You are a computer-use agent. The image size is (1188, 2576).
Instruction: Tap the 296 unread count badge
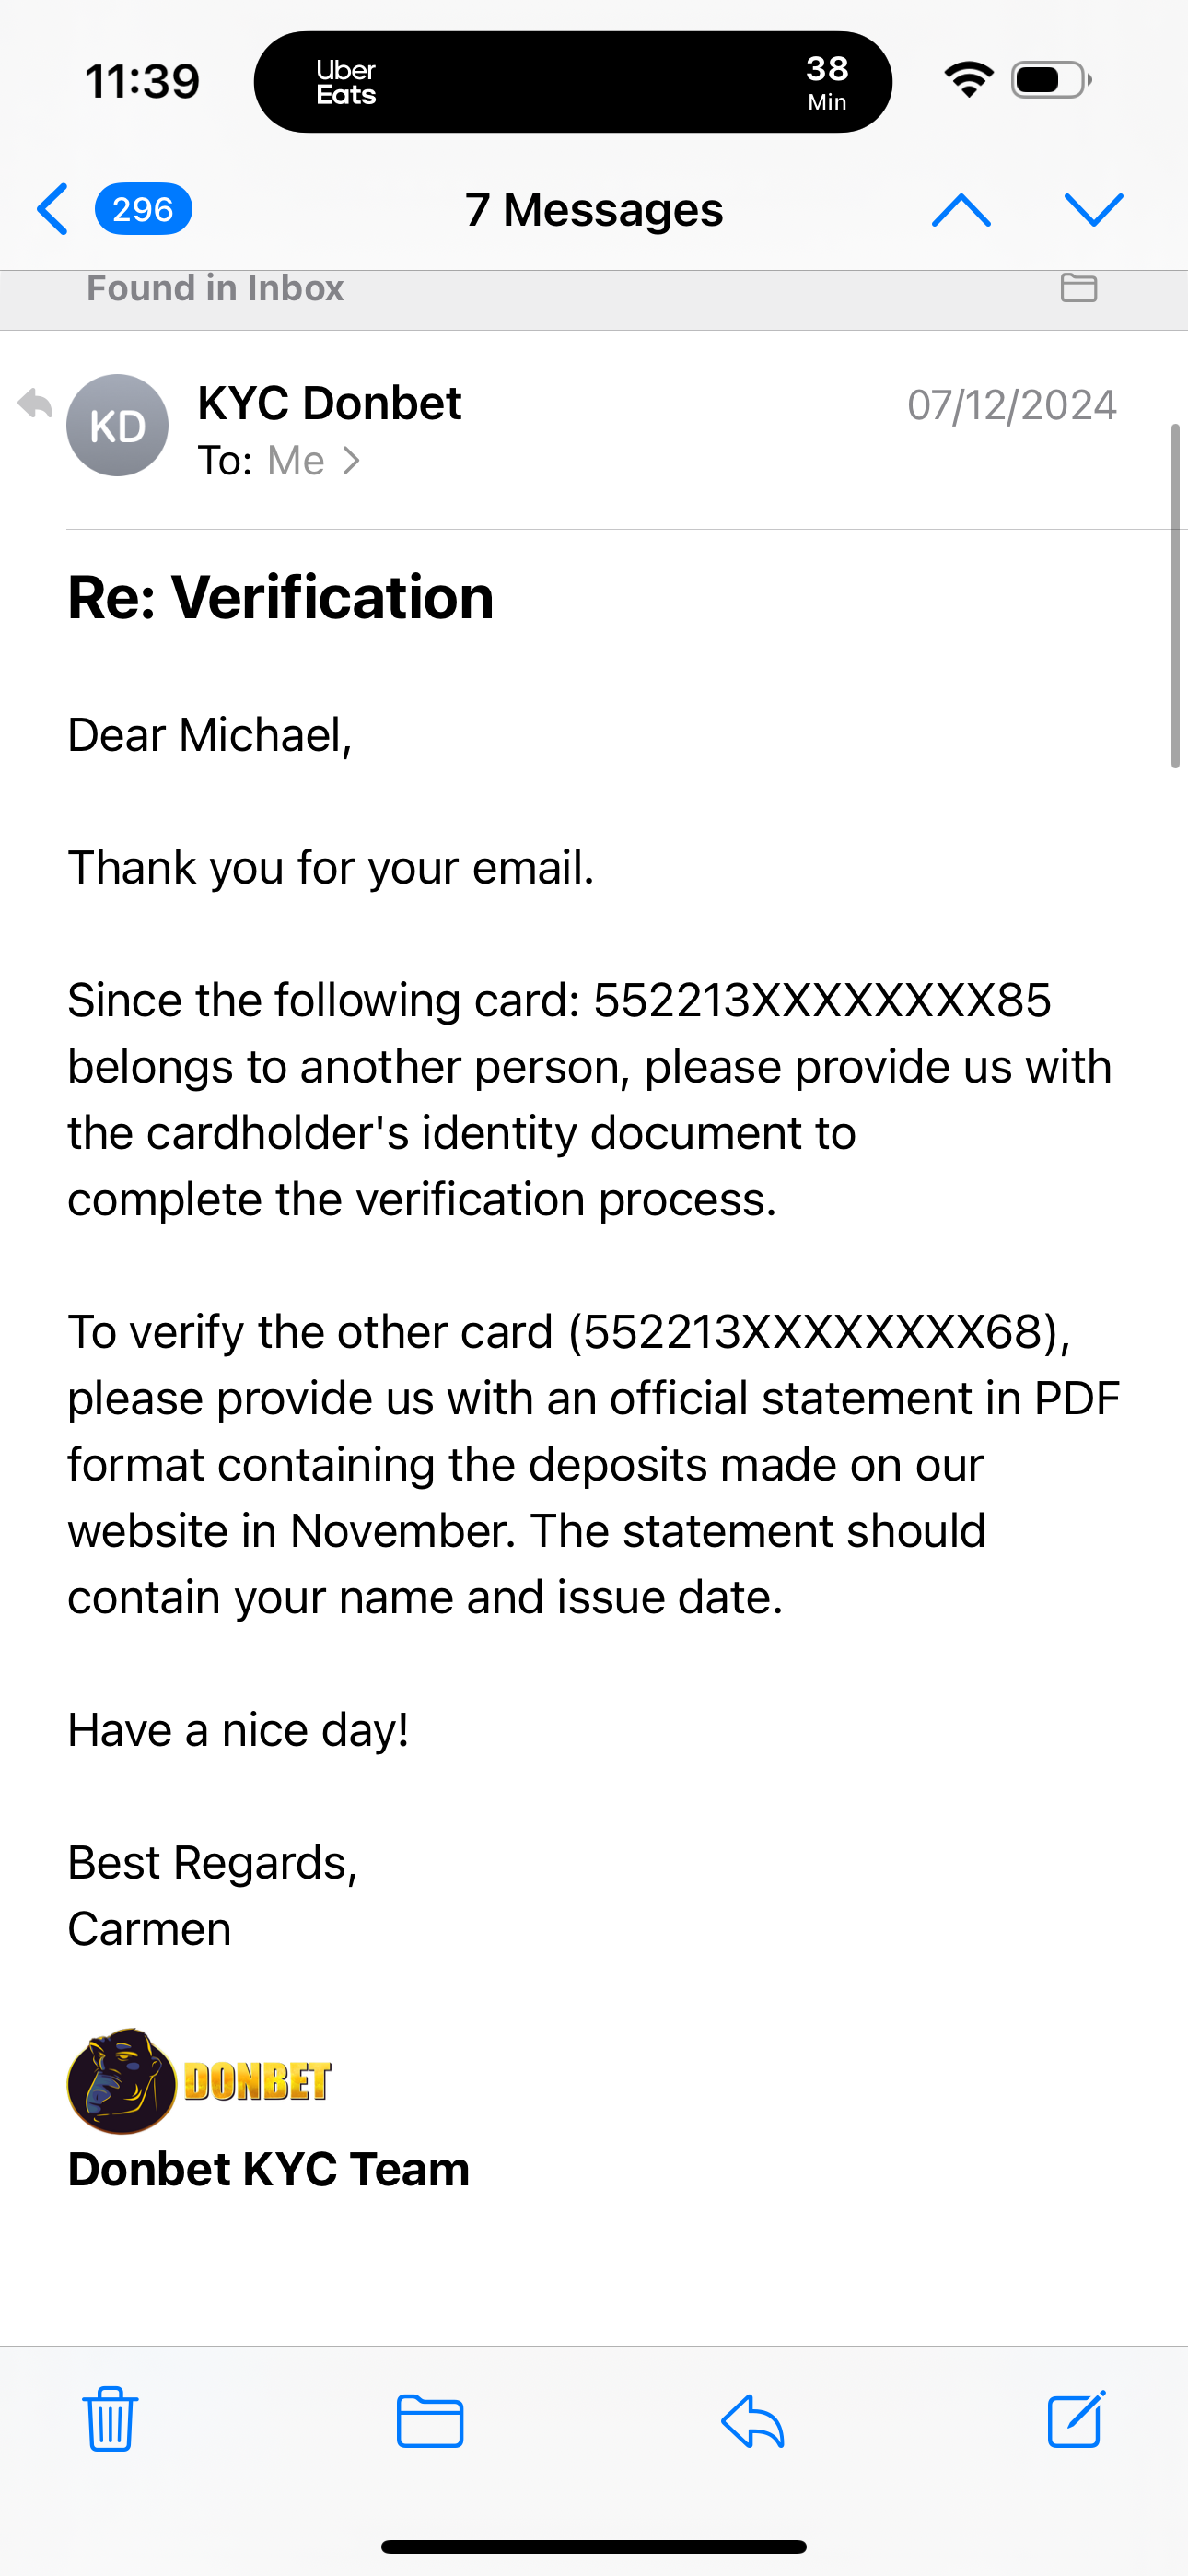143,209
